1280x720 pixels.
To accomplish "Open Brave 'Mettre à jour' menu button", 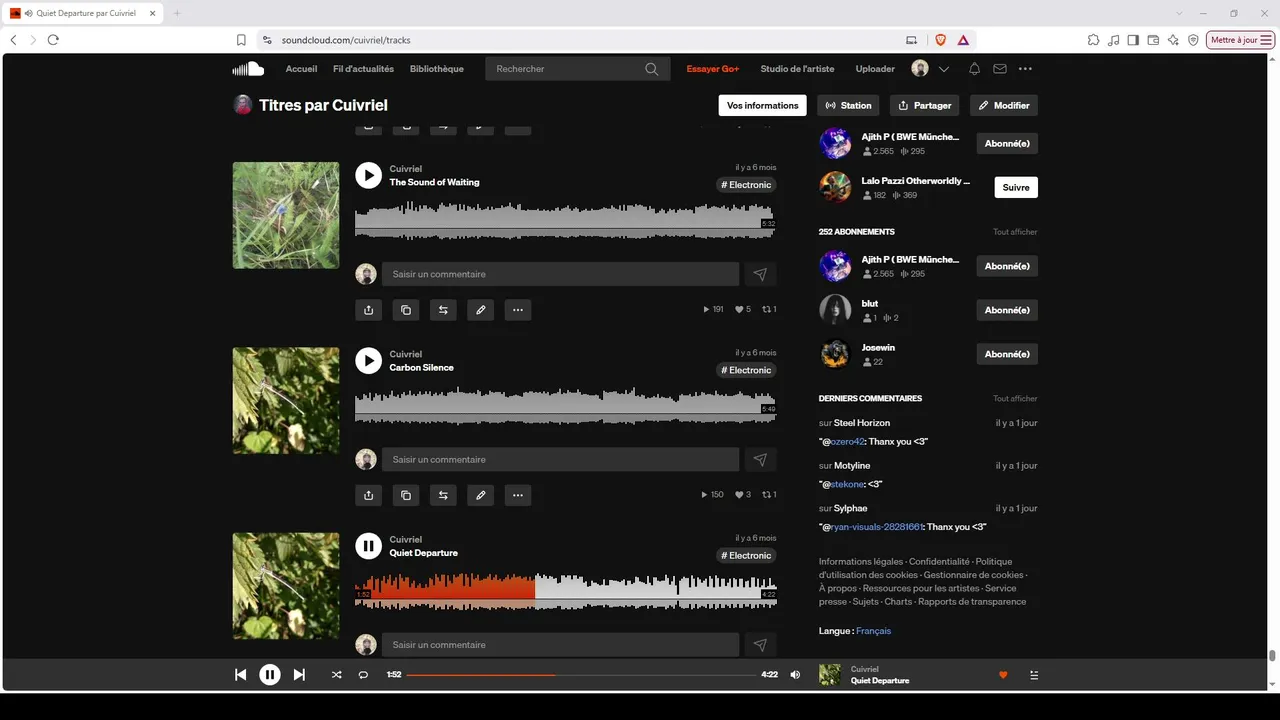I will click(1241, 40).
